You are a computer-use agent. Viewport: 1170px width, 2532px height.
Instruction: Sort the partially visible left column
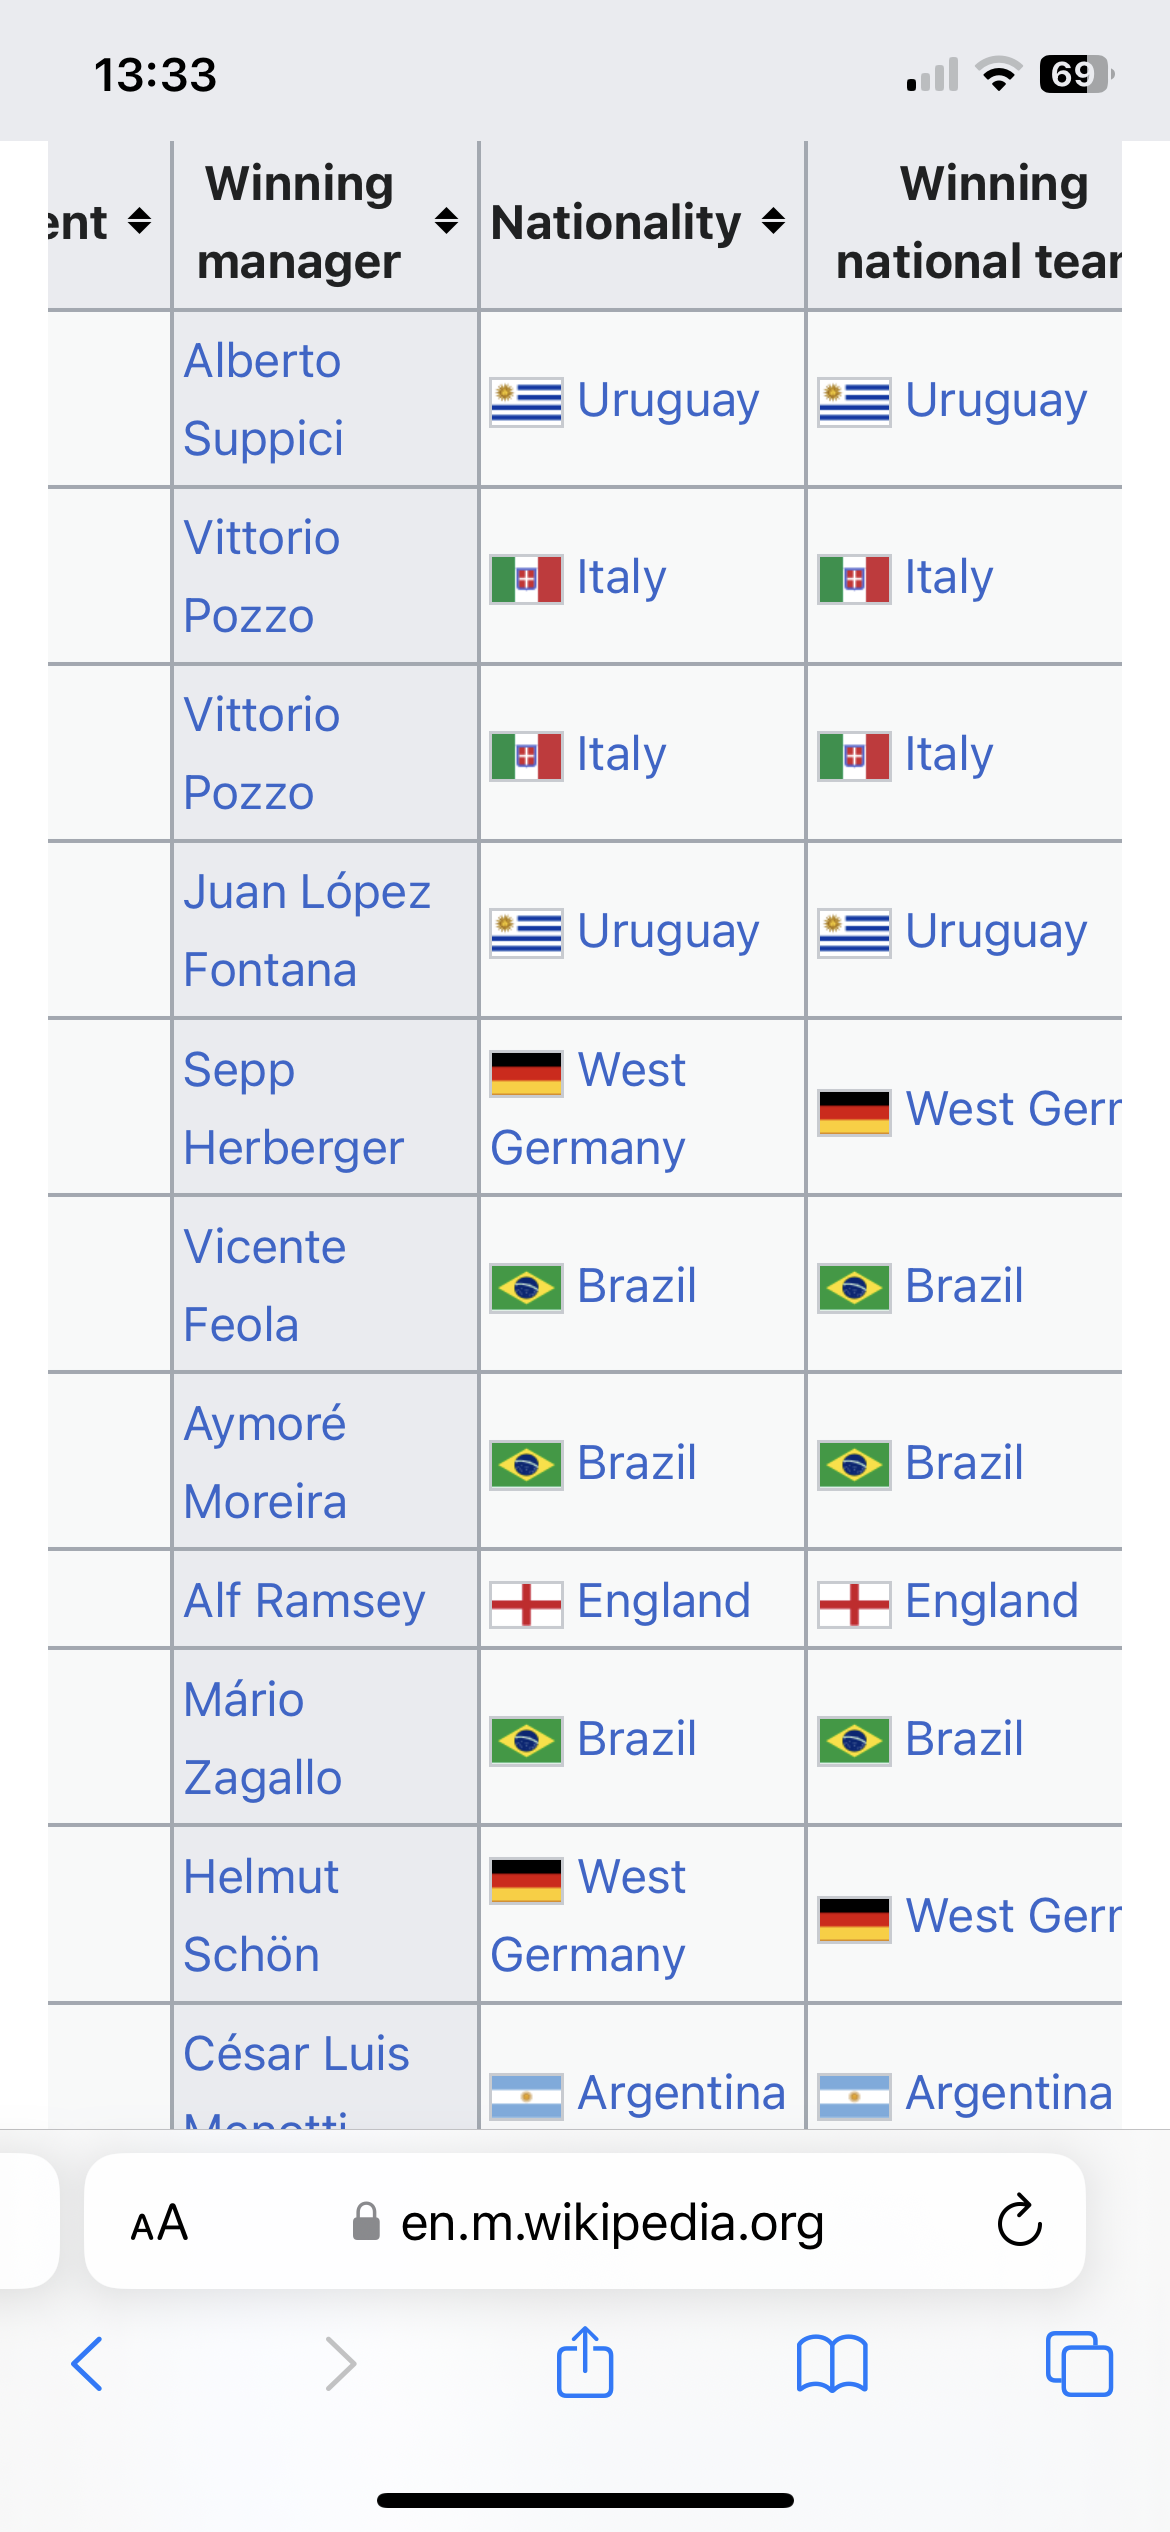(x=140, y=221)
